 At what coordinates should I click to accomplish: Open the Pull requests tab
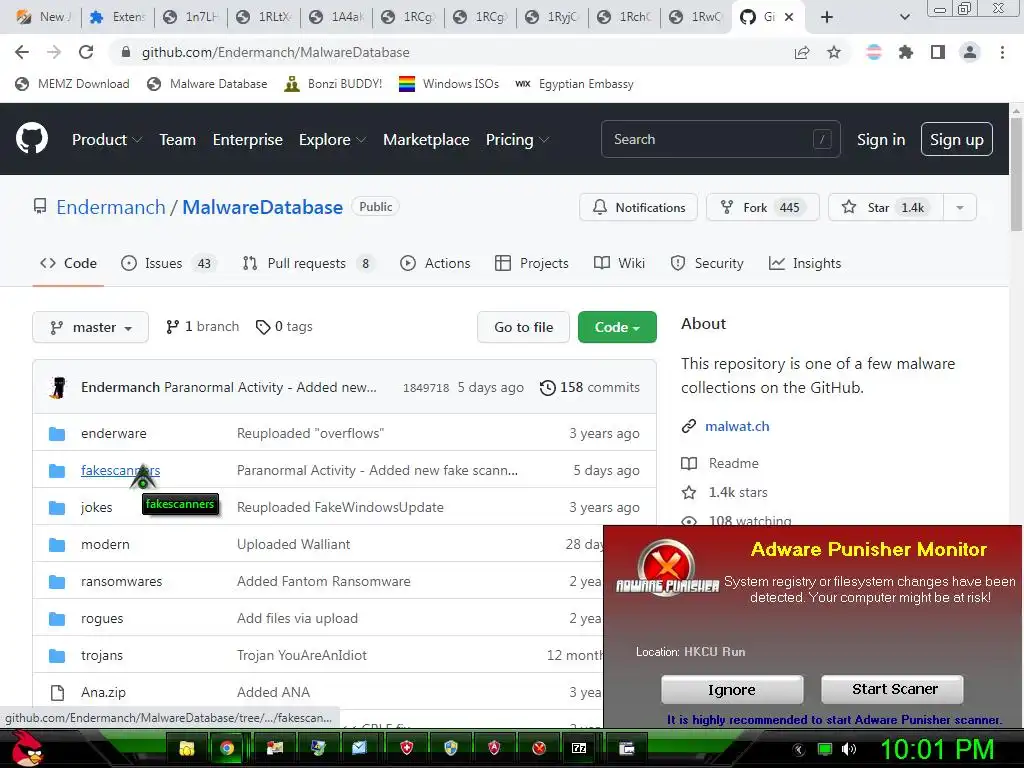tap(308, 263)
